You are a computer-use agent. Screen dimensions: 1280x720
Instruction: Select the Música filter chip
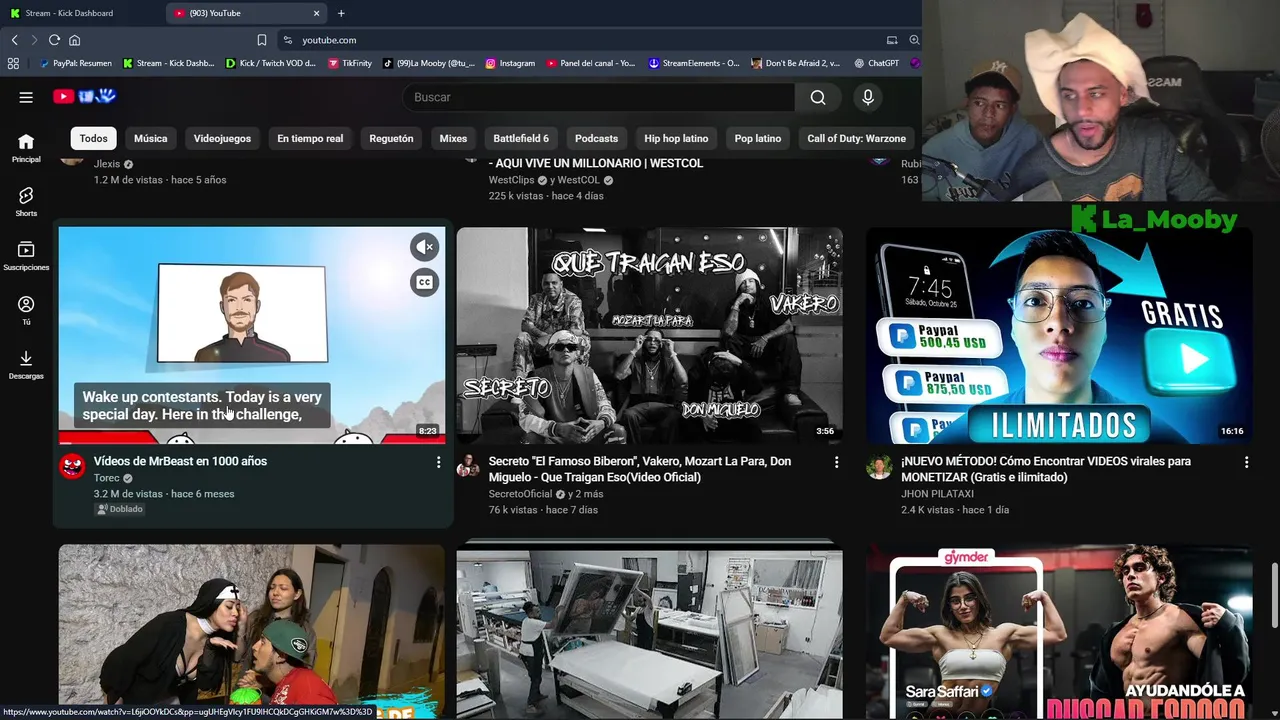(151, 139)
